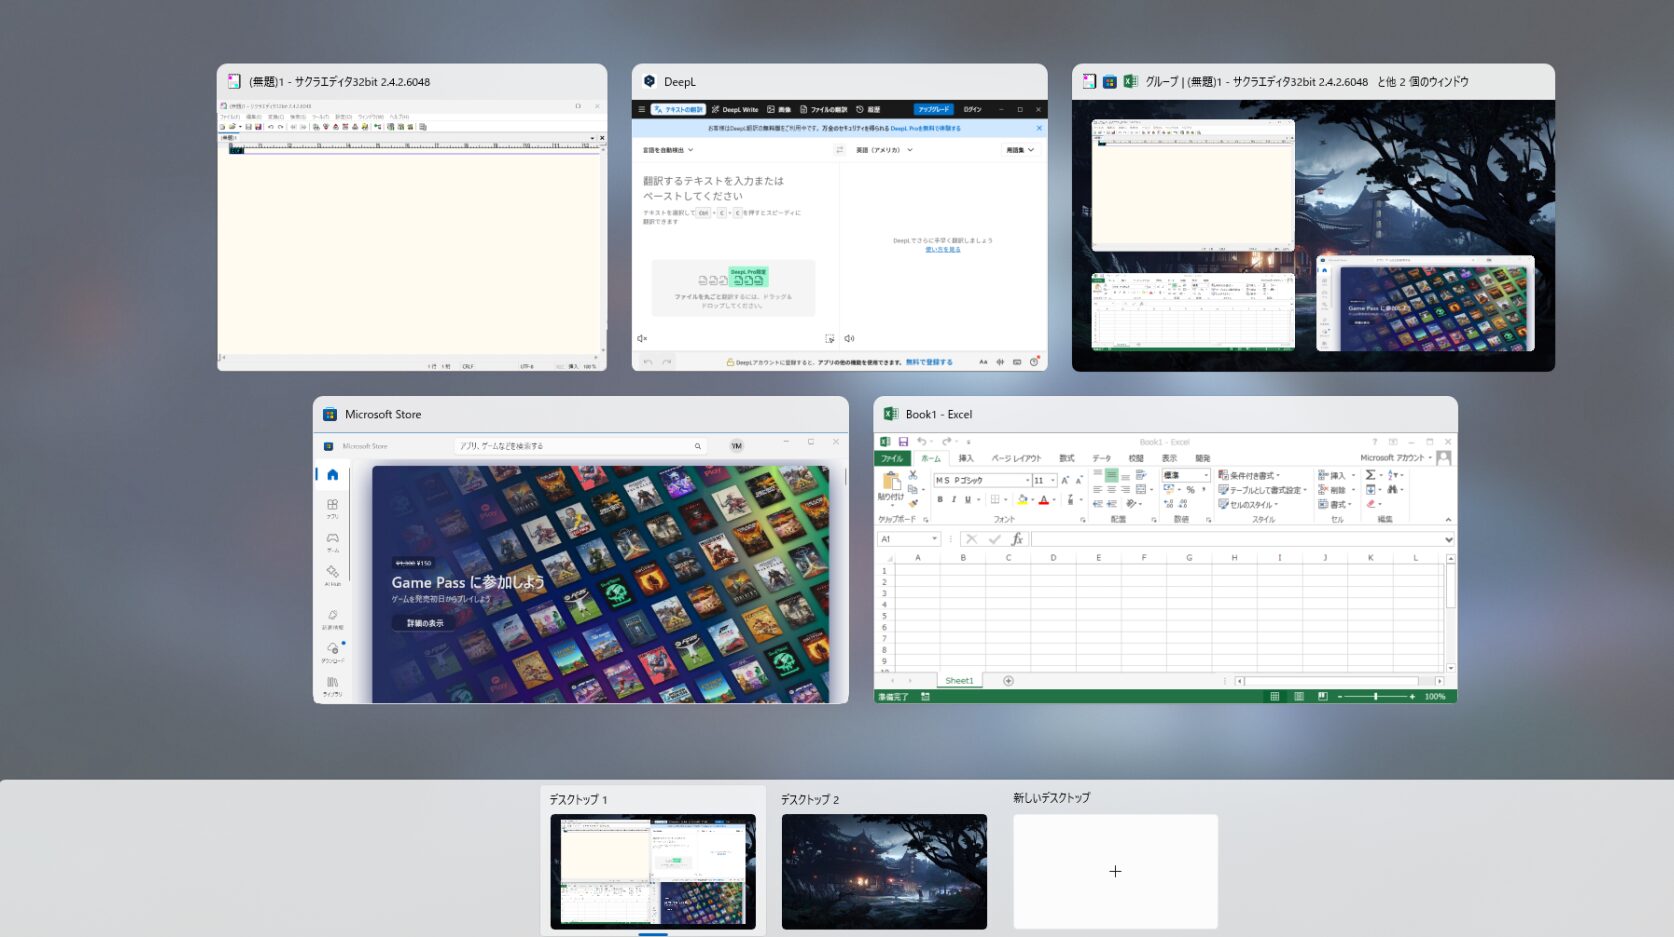The width and height of the screenshot is (1674, 937).
Task: Click the AutoSum sigma icon in Excel ribbon
Action: pyautogui.click(x=1371, y=475)
